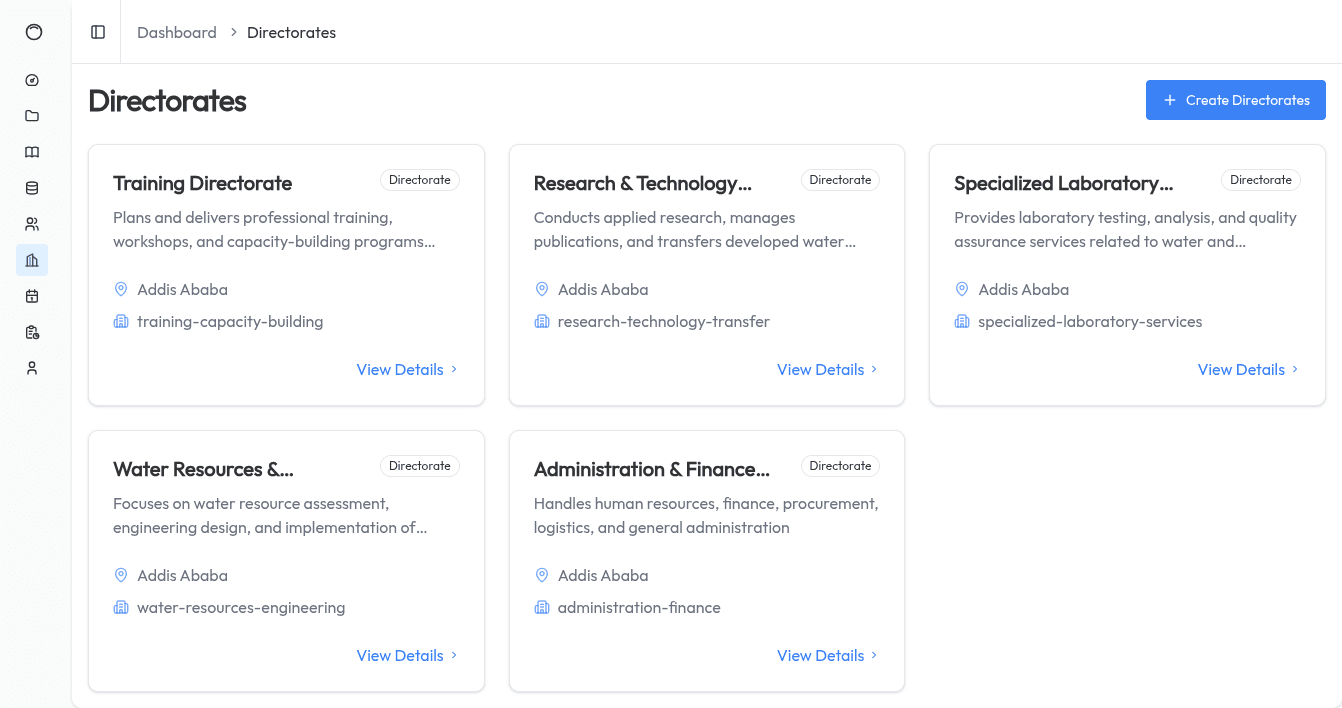Image resolution: width=1342 pixels, height=708 pixels.
Task: Open the clipboard tasks icon in sidebar
Action: (x=32, y=332)
